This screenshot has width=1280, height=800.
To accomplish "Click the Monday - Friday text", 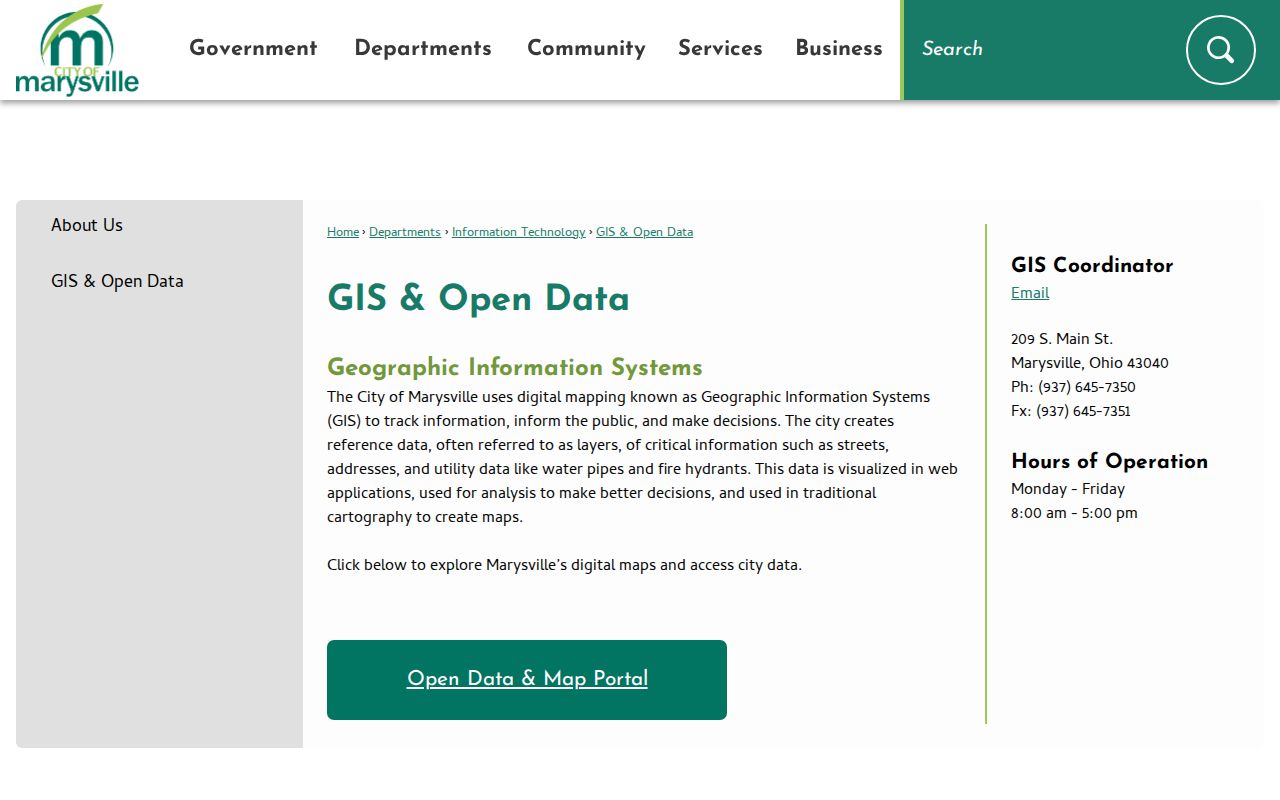I will click(x=1068, y=489).
